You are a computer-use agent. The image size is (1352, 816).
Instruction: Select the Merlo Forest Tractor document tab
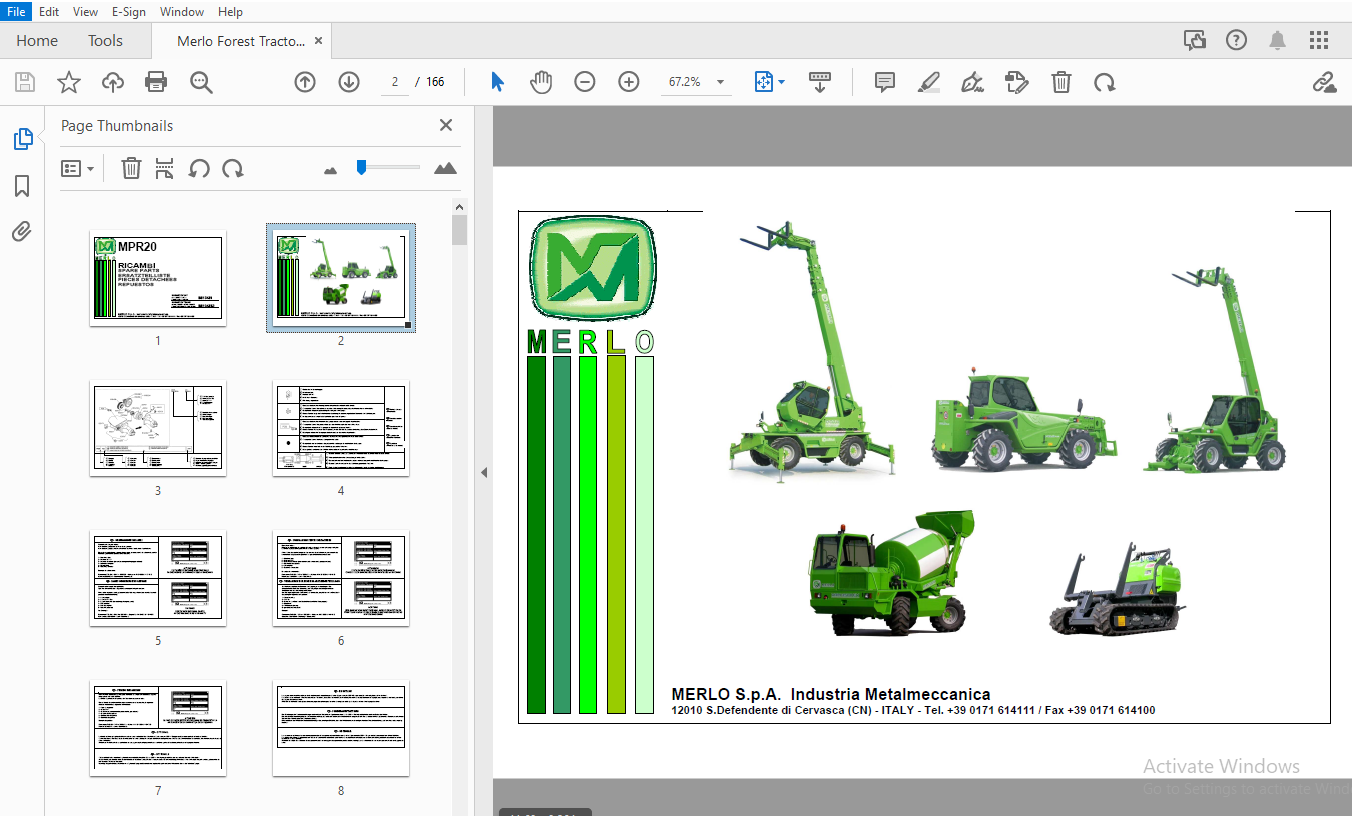(241, 41)
